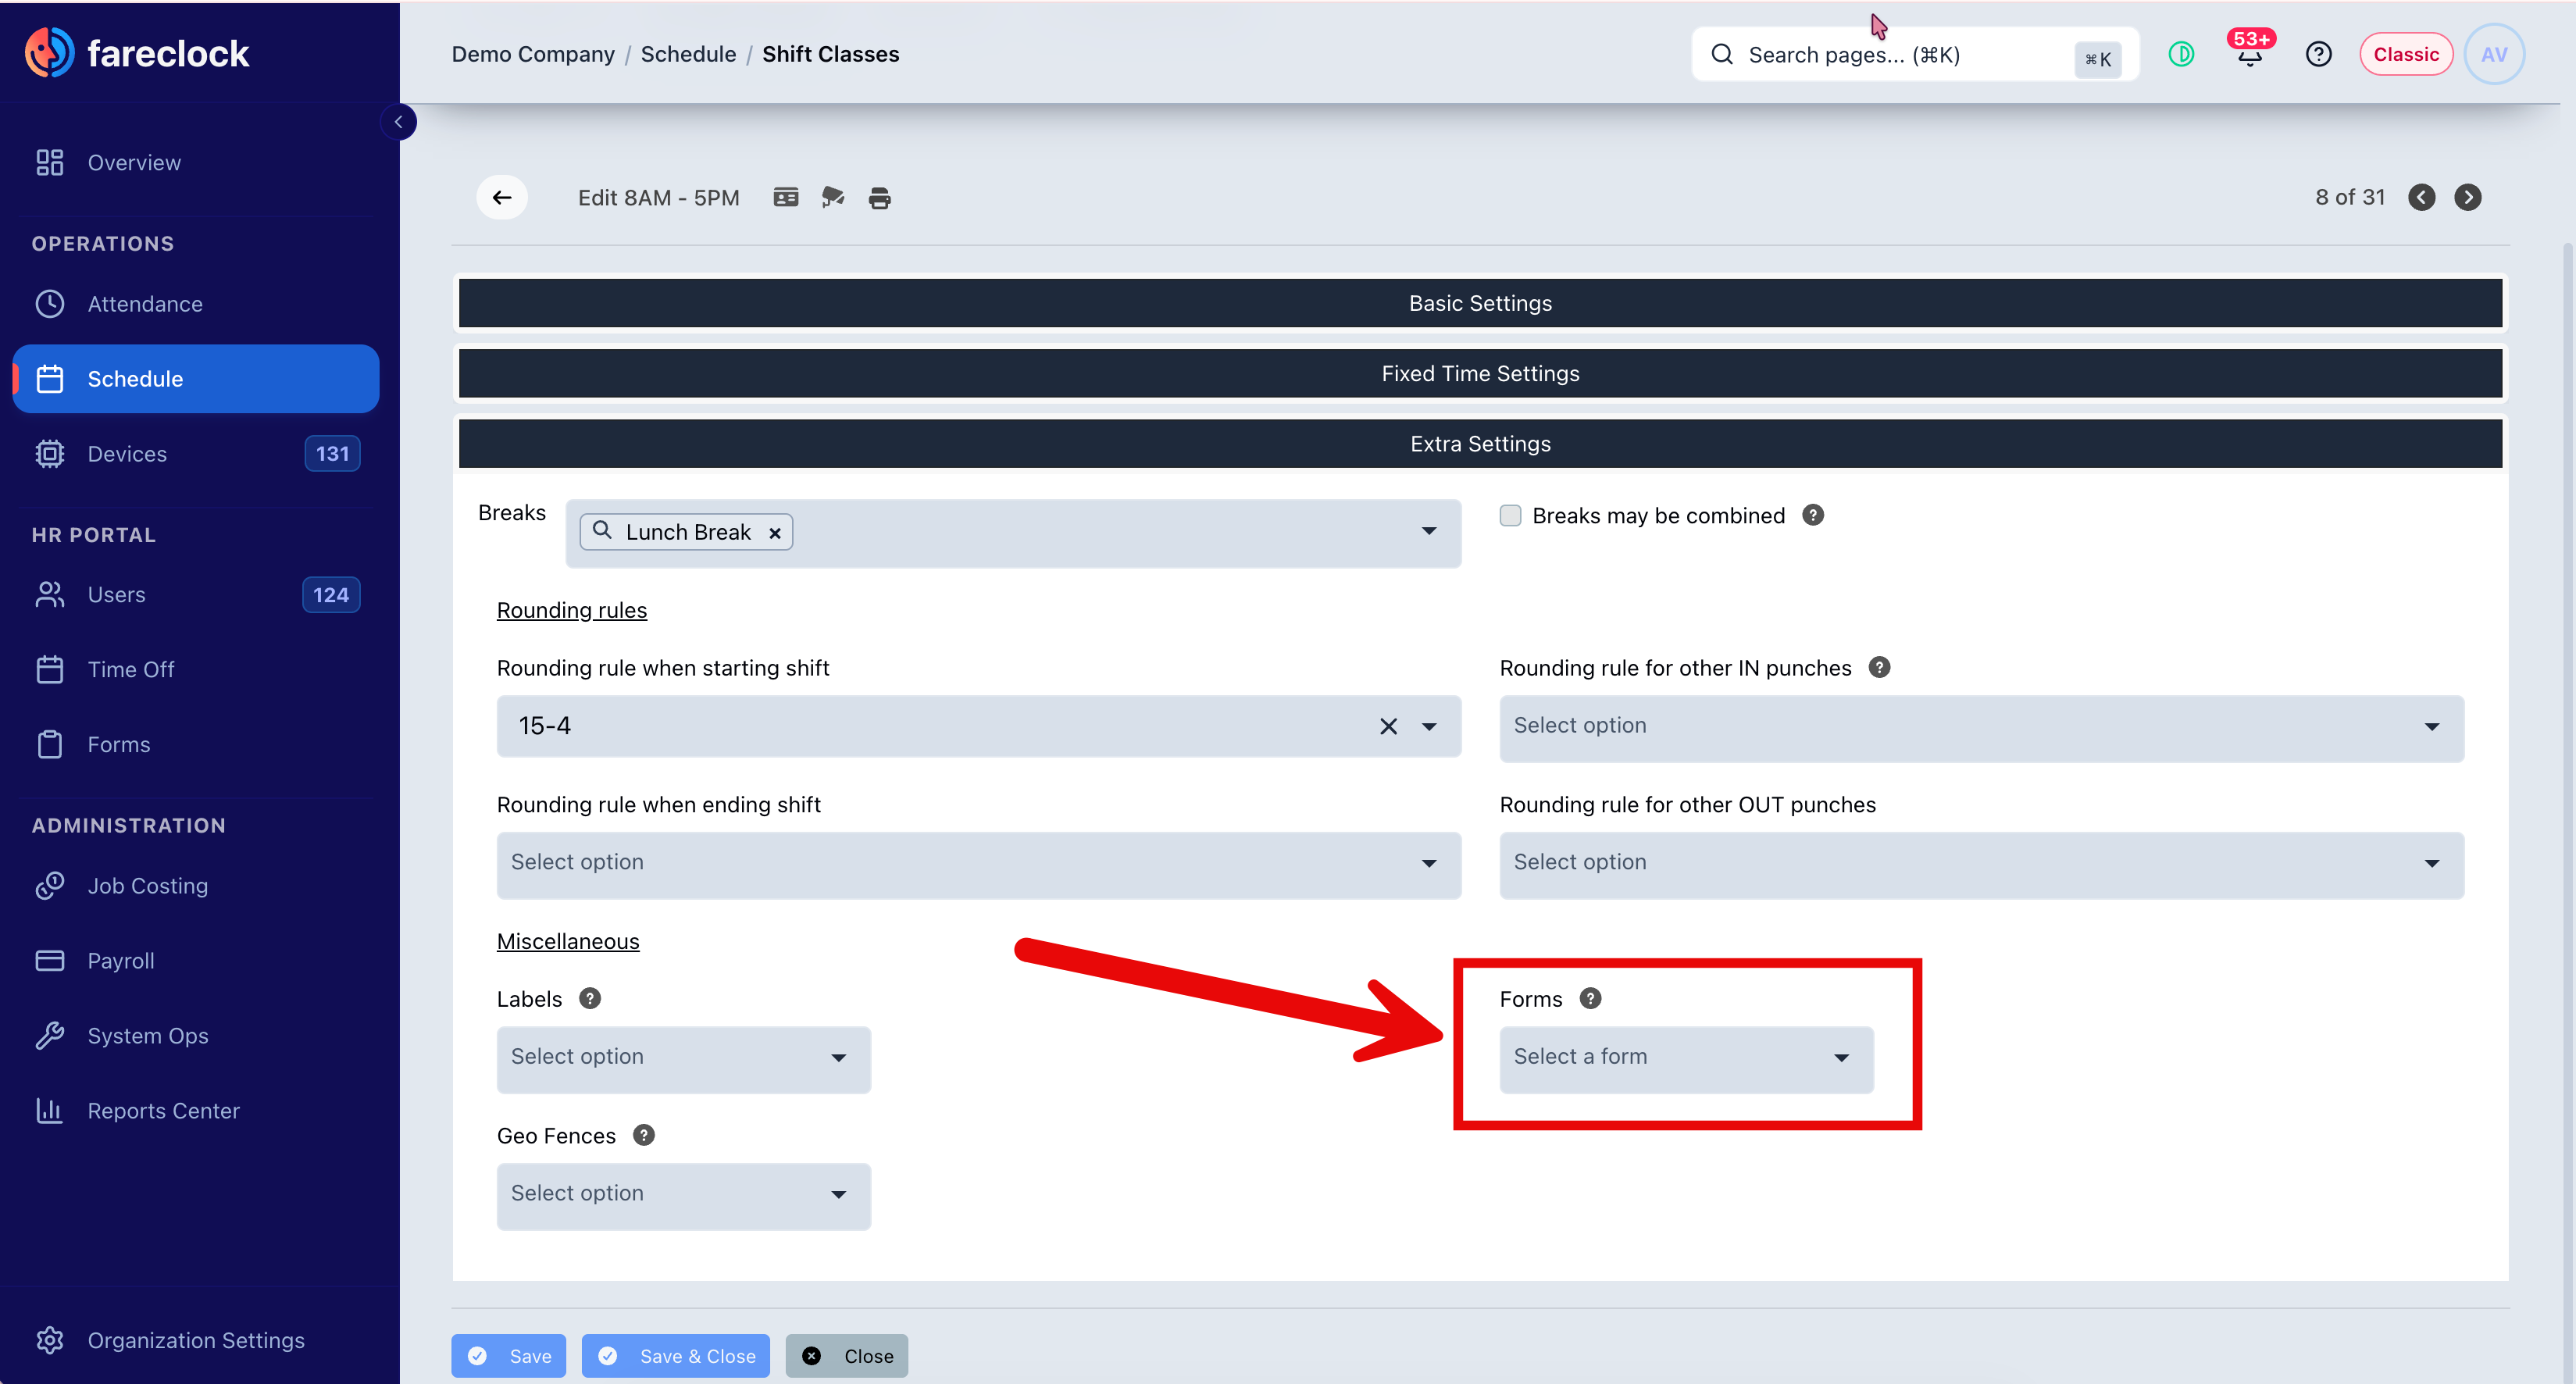Go to previous record with the left arrow
The image size is (2576, 1384).
point(2421,197)
